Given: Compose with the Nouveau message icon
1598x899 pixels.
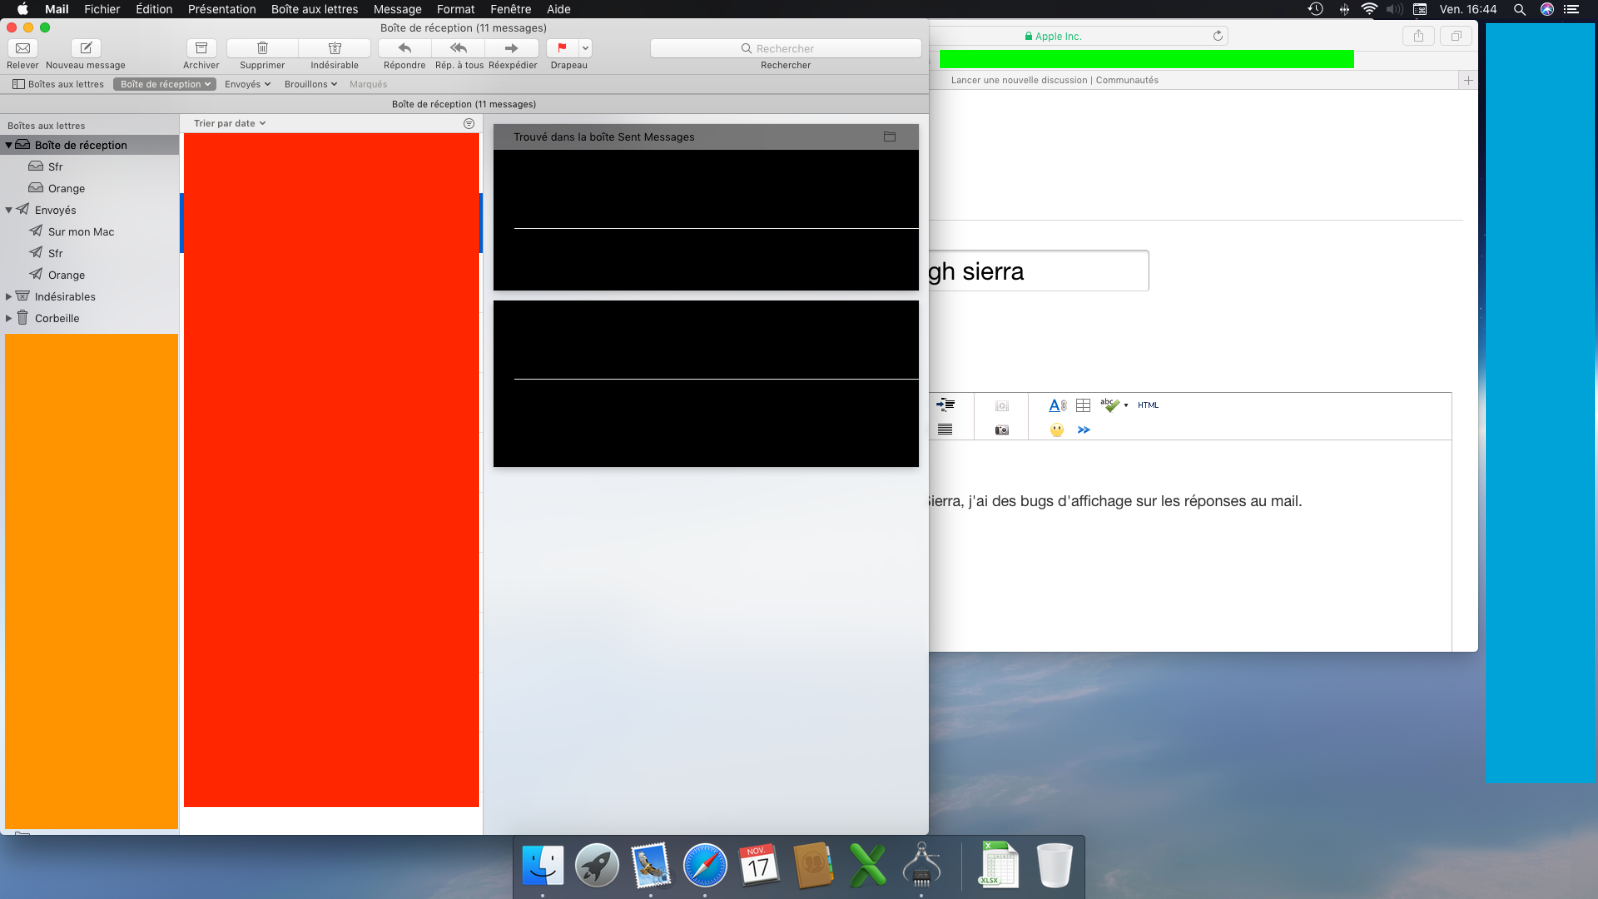Looking at the screenshot, I should coord(86,48).
